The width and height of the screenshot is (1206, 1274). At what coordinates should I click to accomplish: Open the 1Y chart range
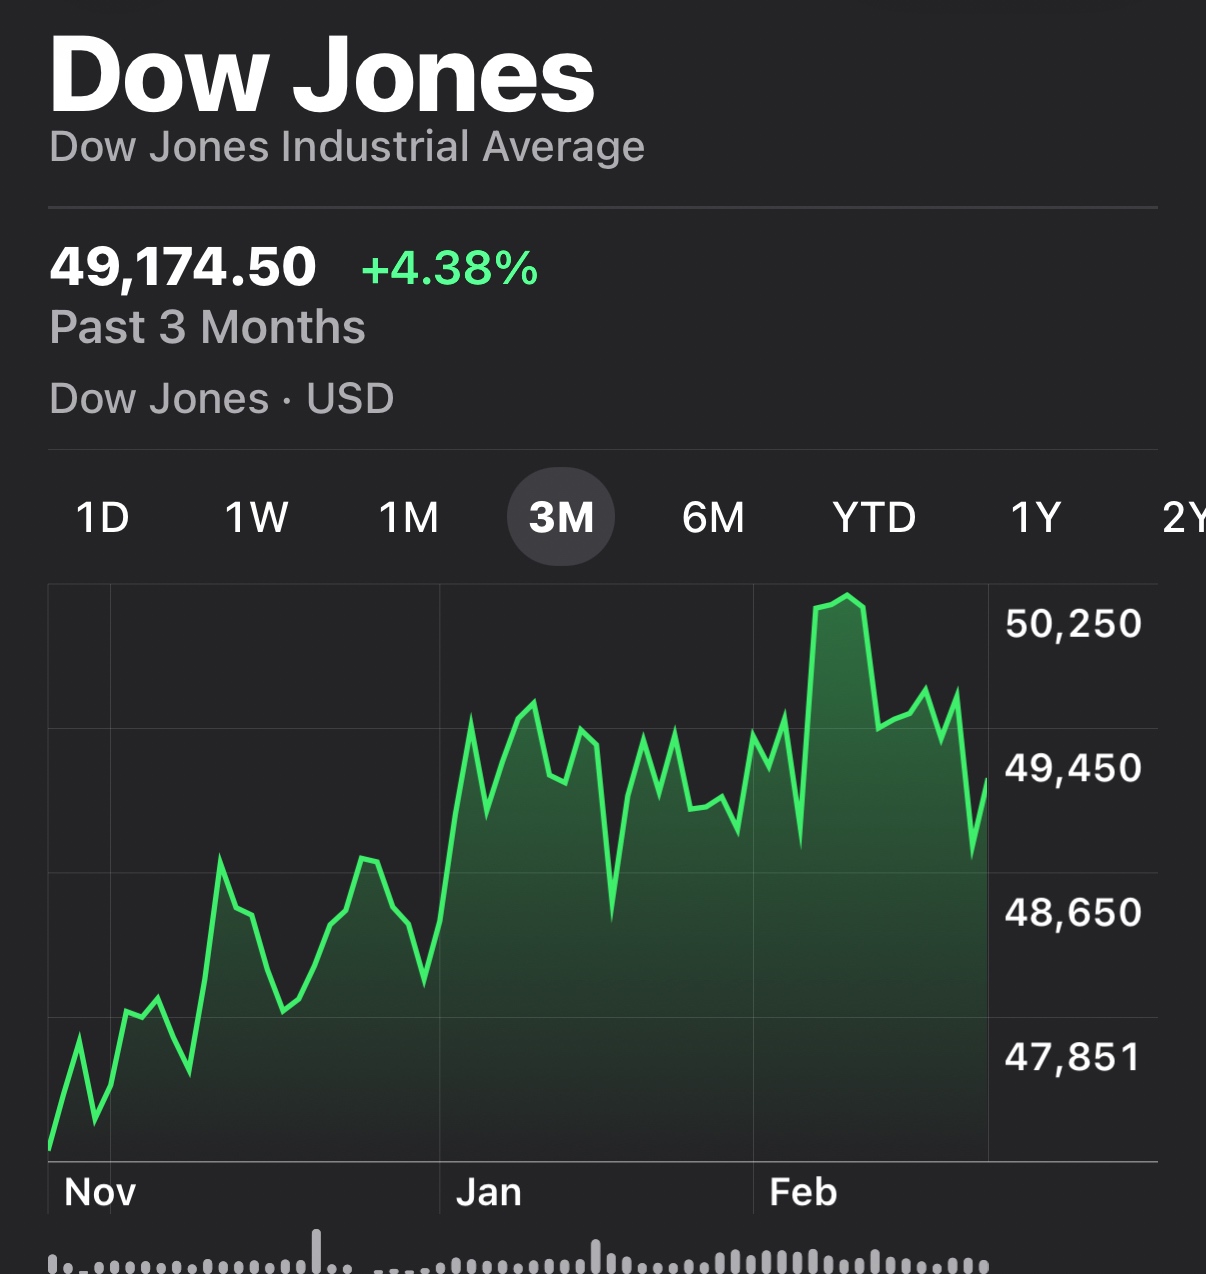(x=1035, y=518)
